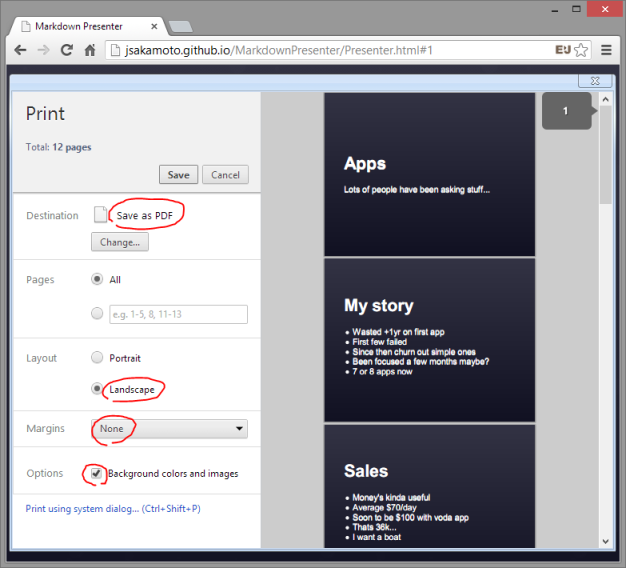Click the Change... destination button
626x568 pixels.
(120, 242)
